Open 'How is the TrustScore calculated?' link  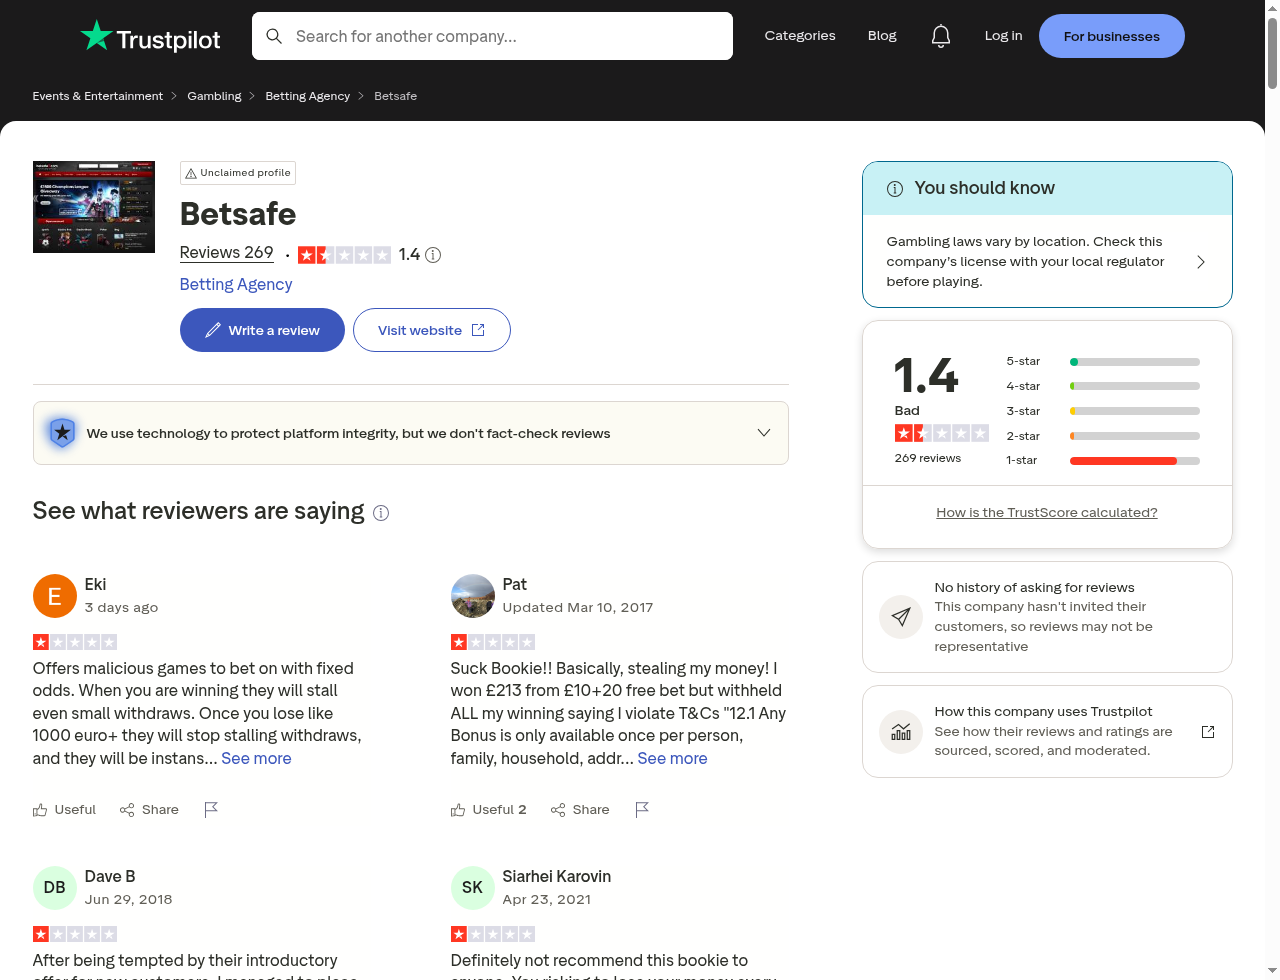(1047, 512)
